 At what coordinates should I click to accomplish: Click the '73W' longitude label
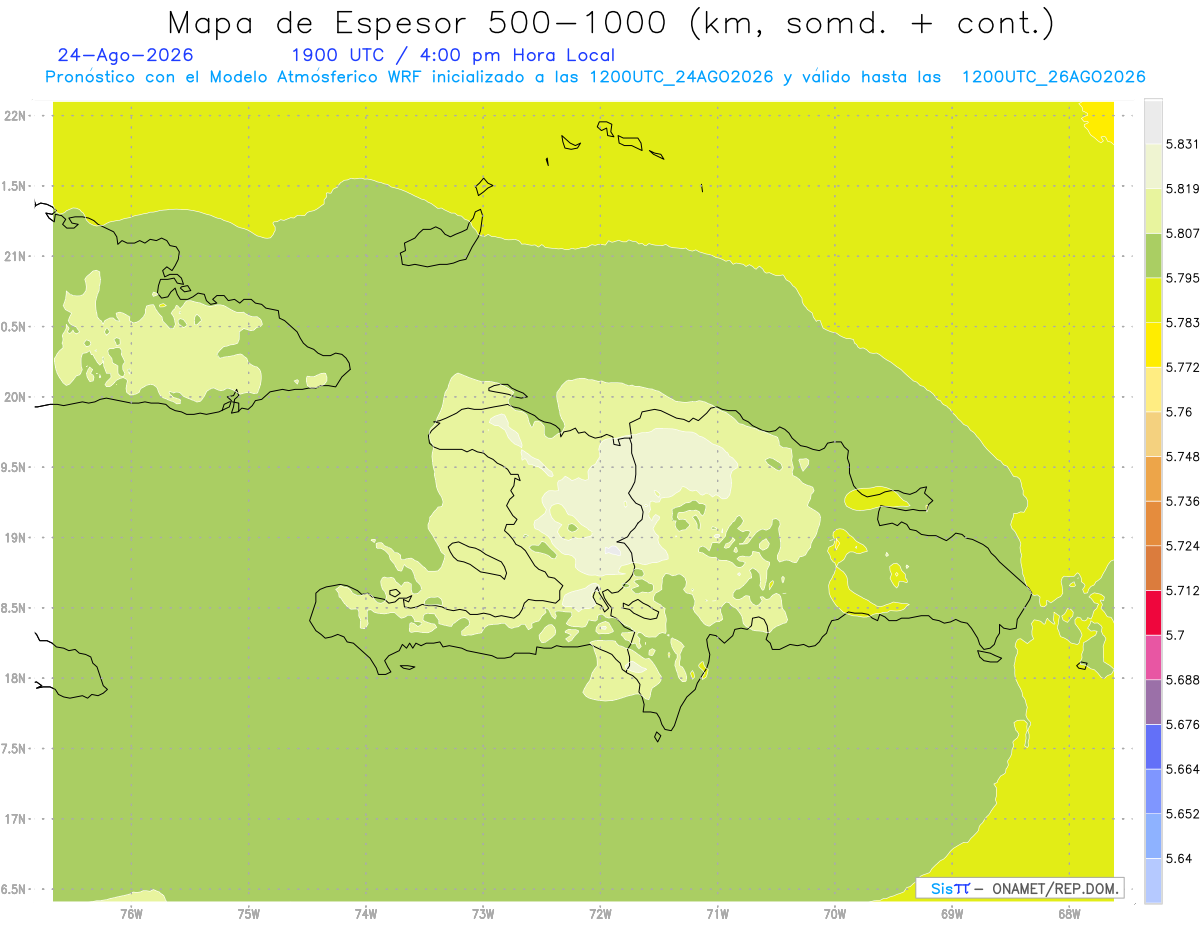[483, 913]
